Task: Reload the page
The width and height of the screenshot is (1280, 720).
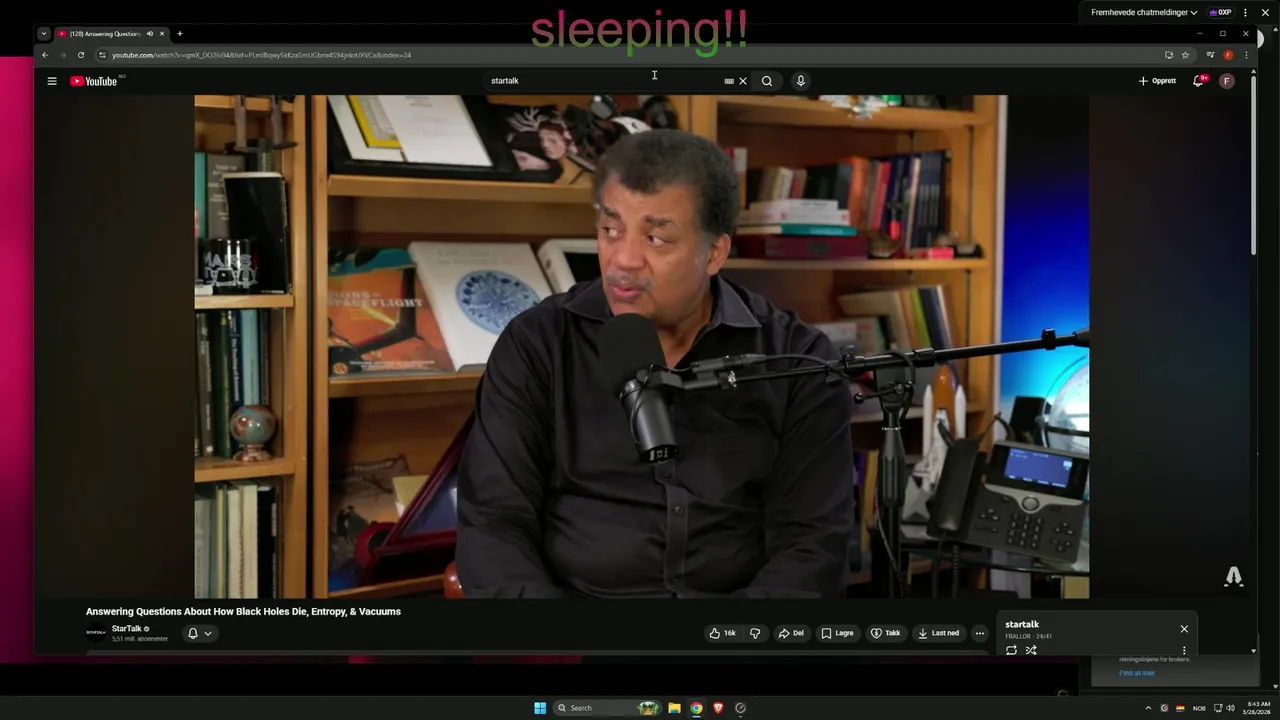Action: [x=81, y=55]
